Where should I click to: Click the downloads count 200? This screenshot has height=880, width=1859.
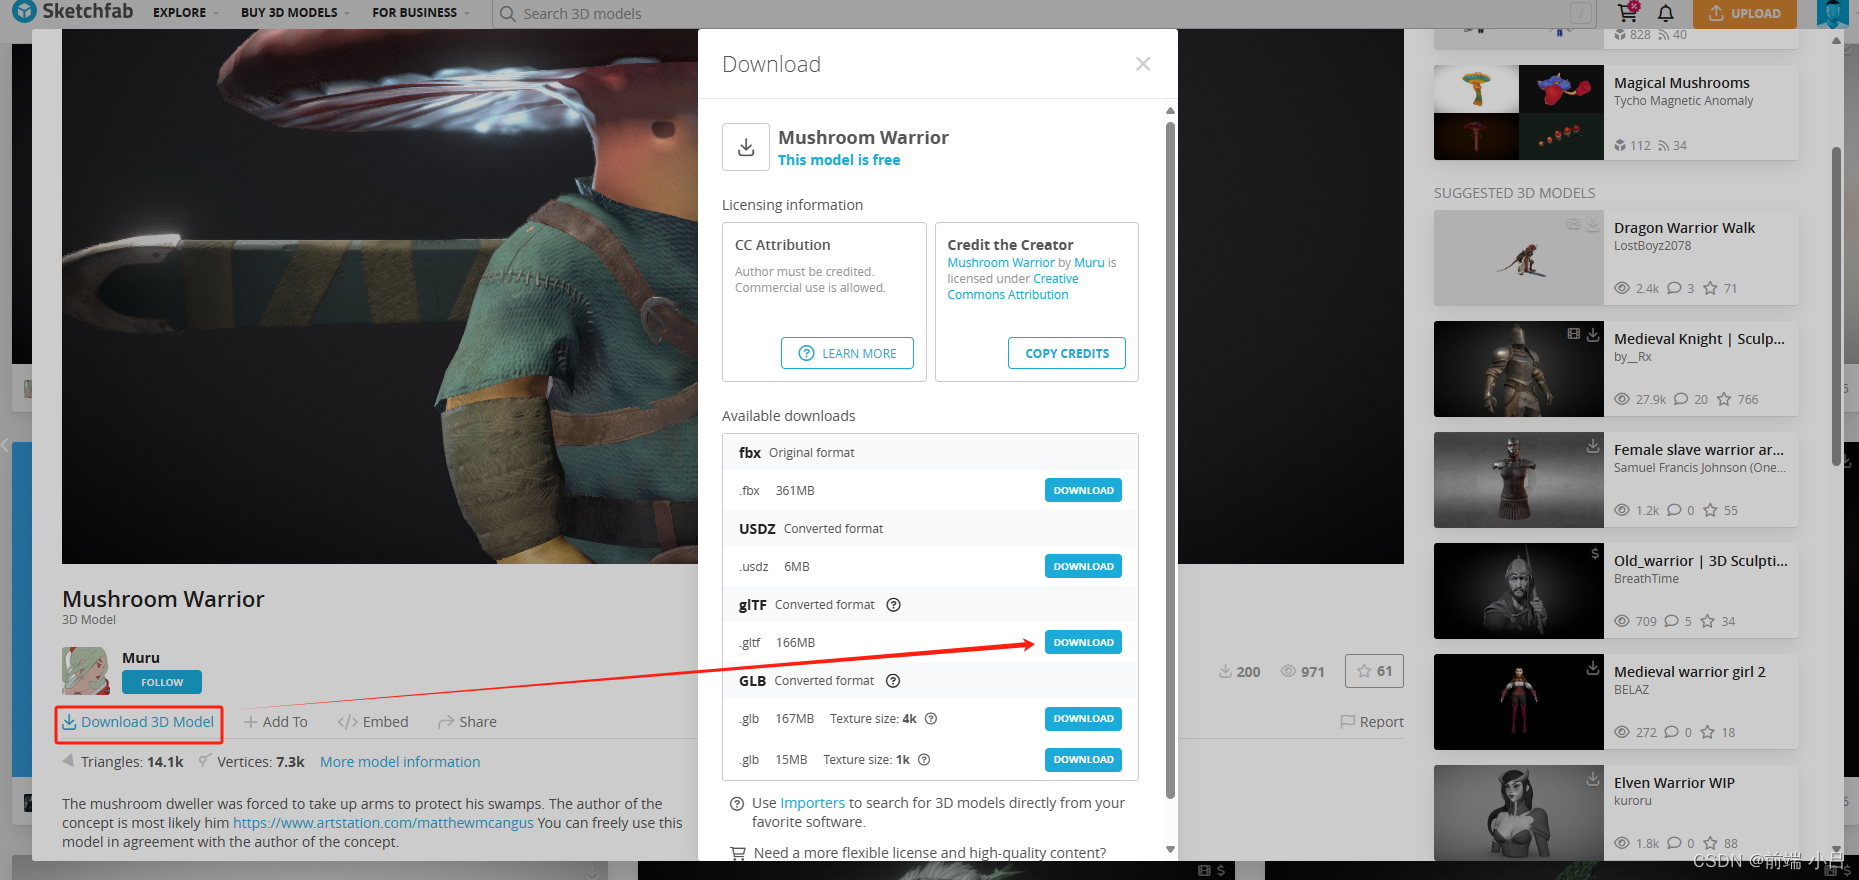[1239, 672]
